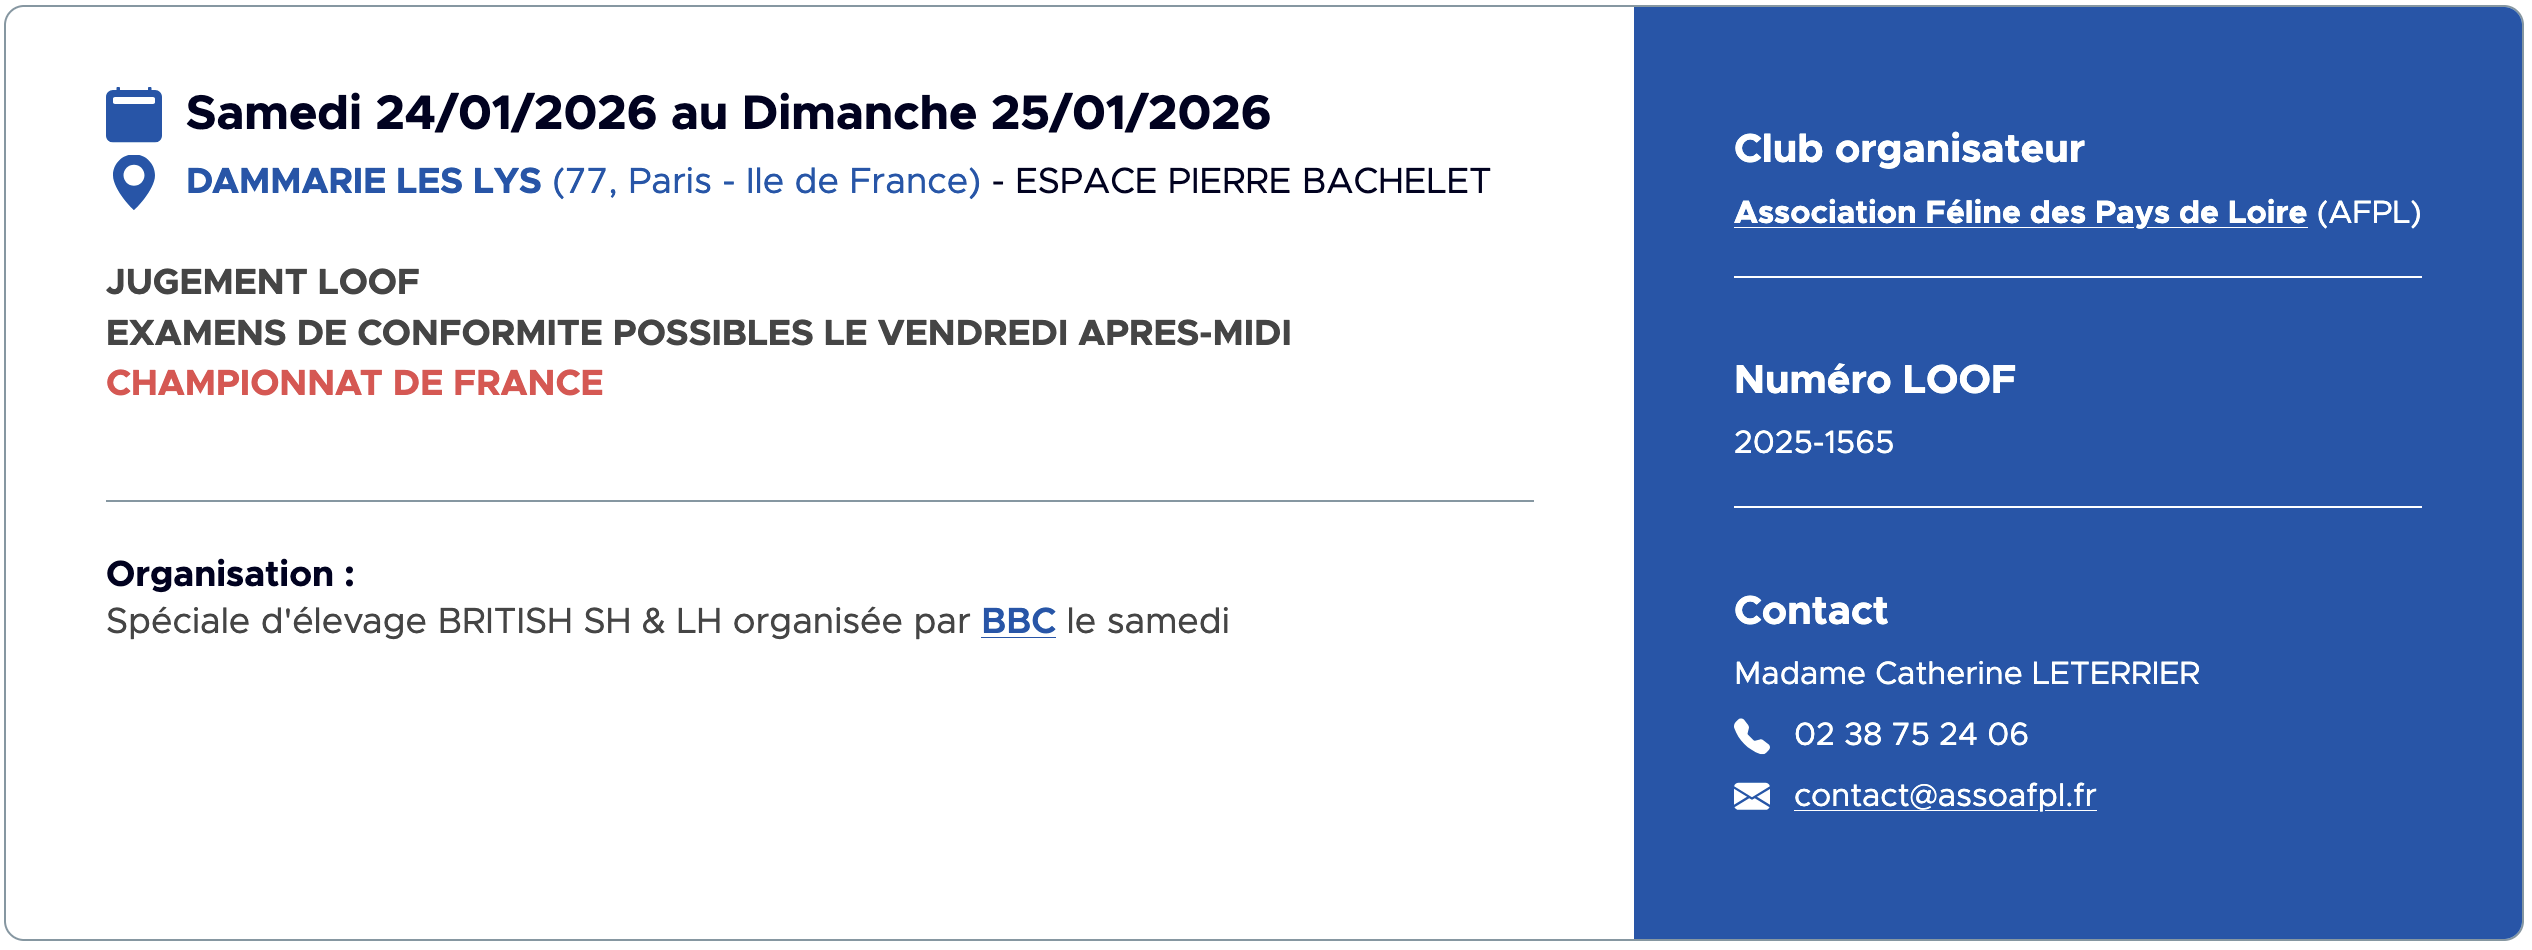The image size is (2532, 950).
Task: Open the Association Féline des Pays de Loire link
Action: (x=2020, y=212)
